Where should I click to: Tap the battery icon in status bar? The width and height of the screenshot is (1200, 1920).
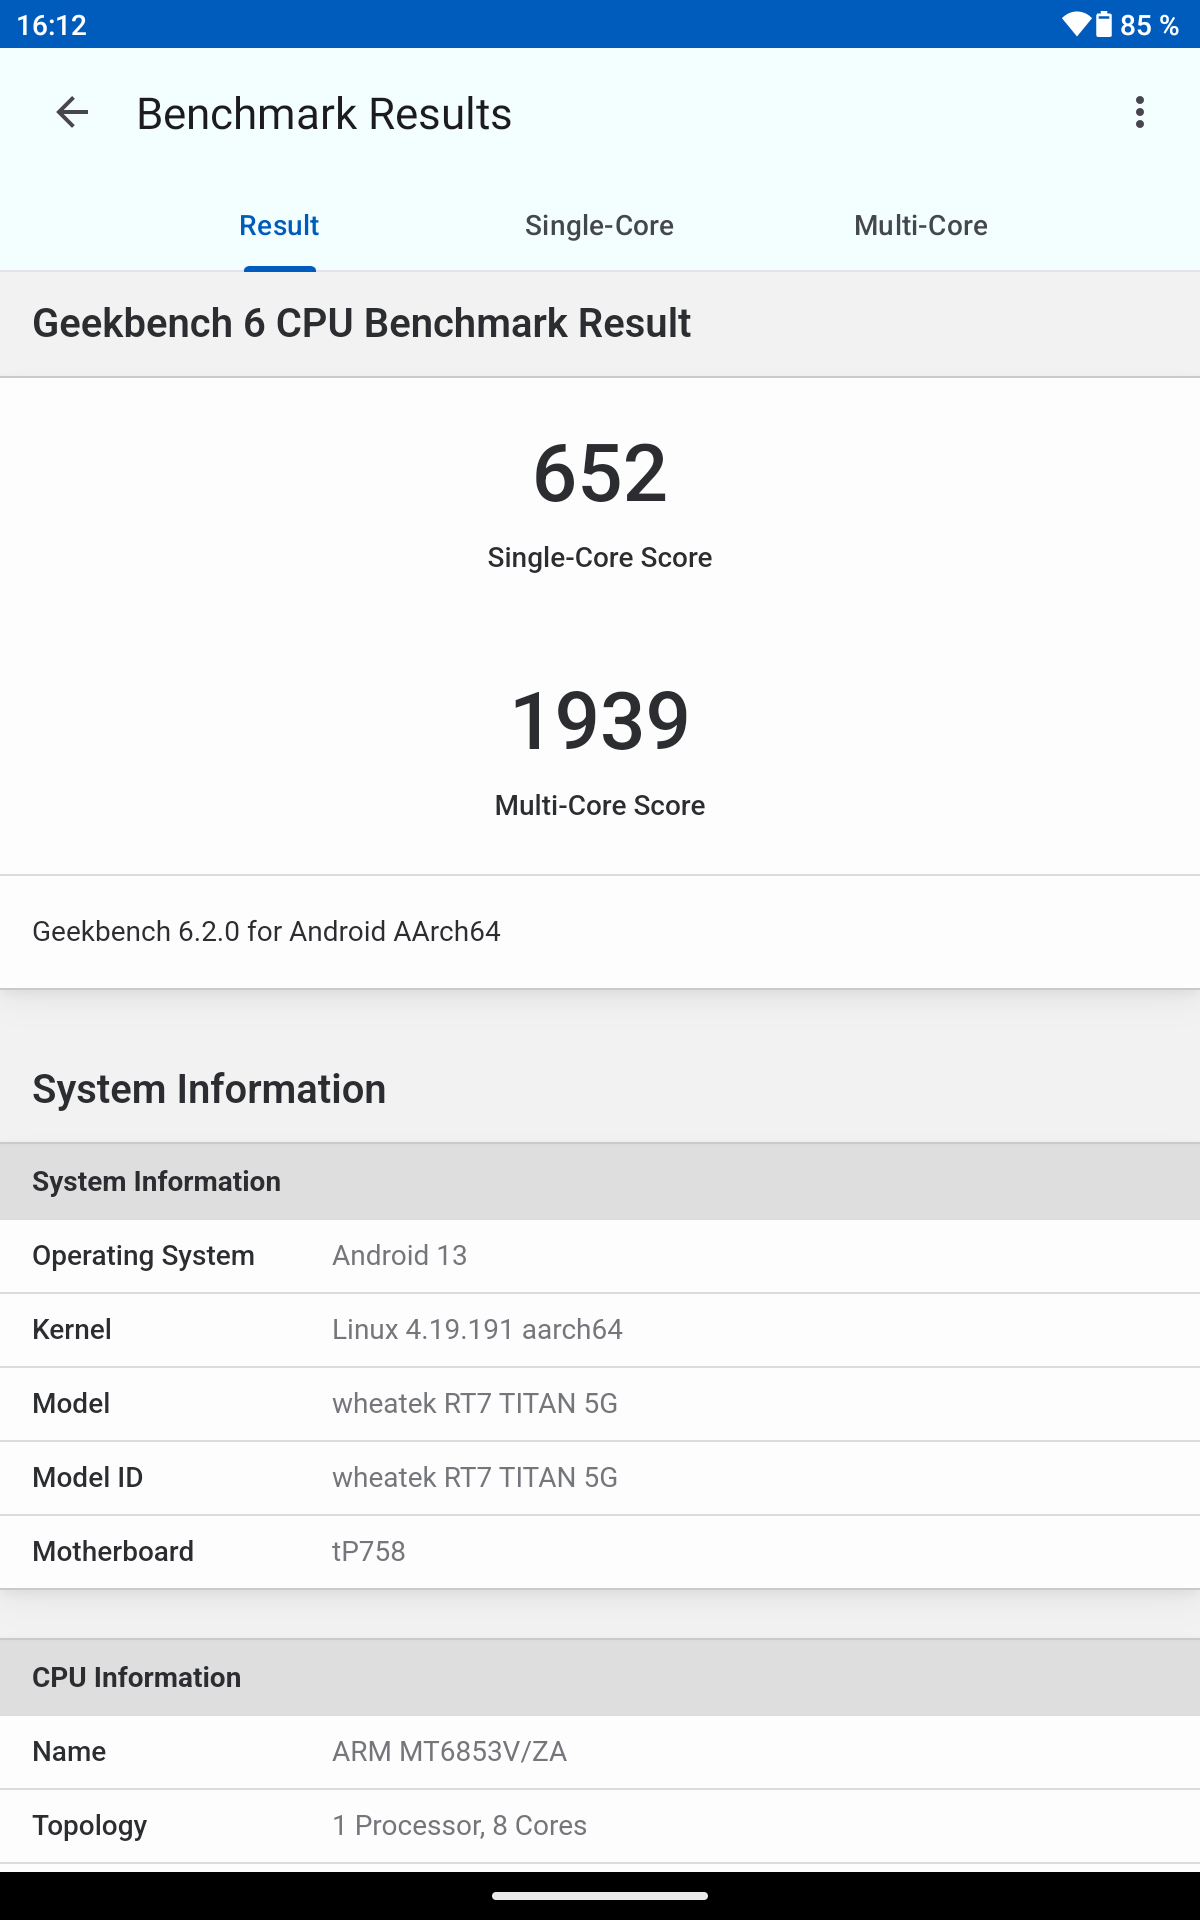point(1104,24)
